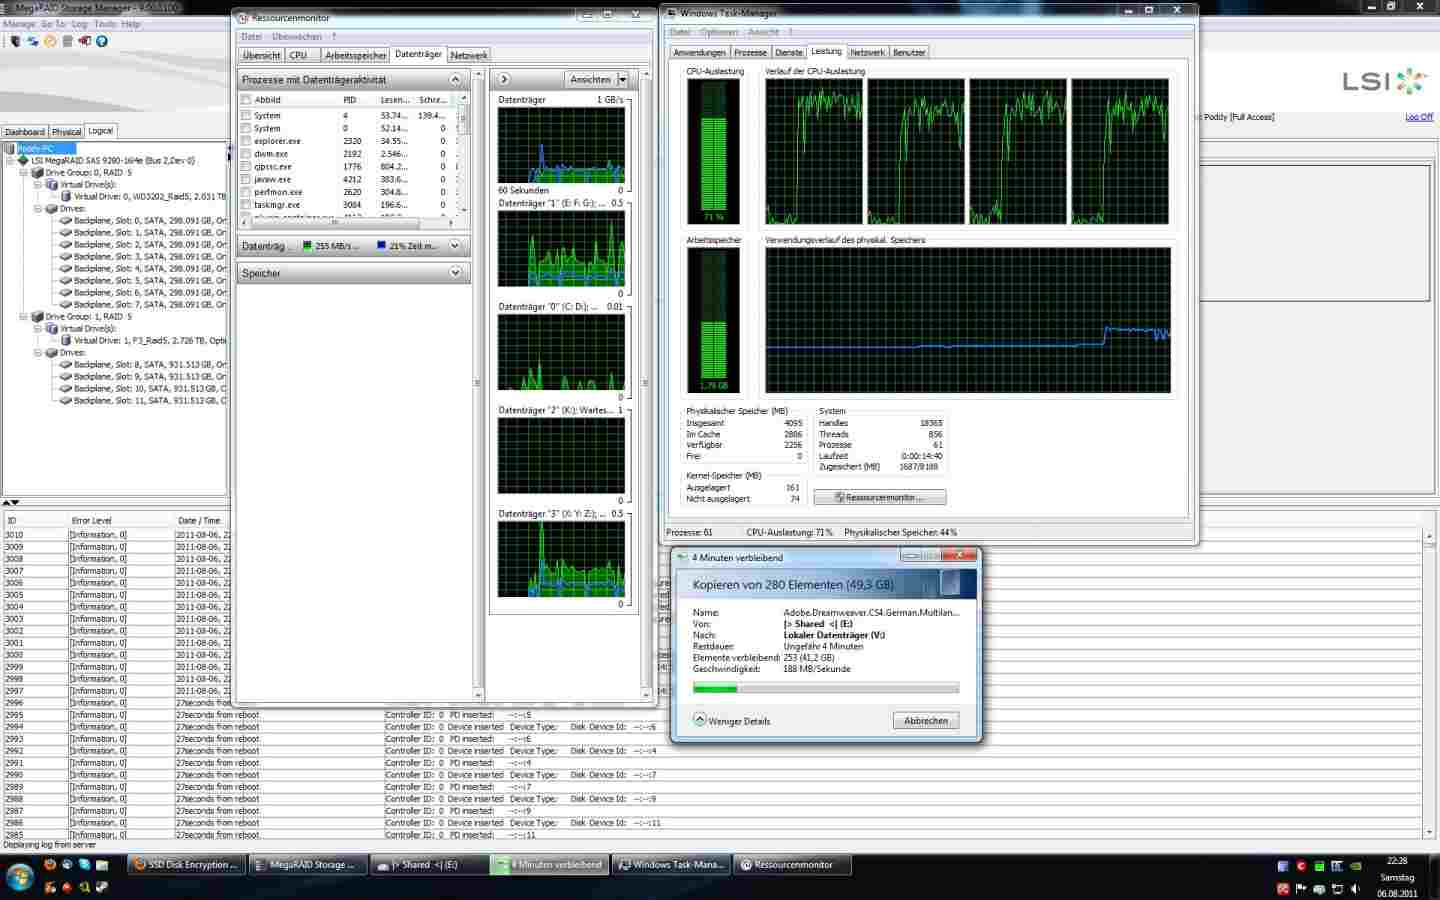
Task: Click the Virtual Drive 1 F3_Raid5 icon
Action: point(66,340)
